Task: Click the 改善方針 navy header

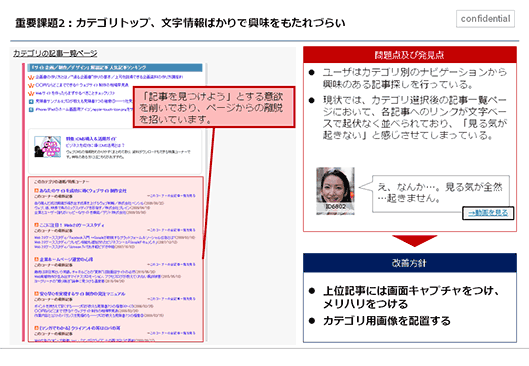Action: pyautogui.click(x=410, y=263)
